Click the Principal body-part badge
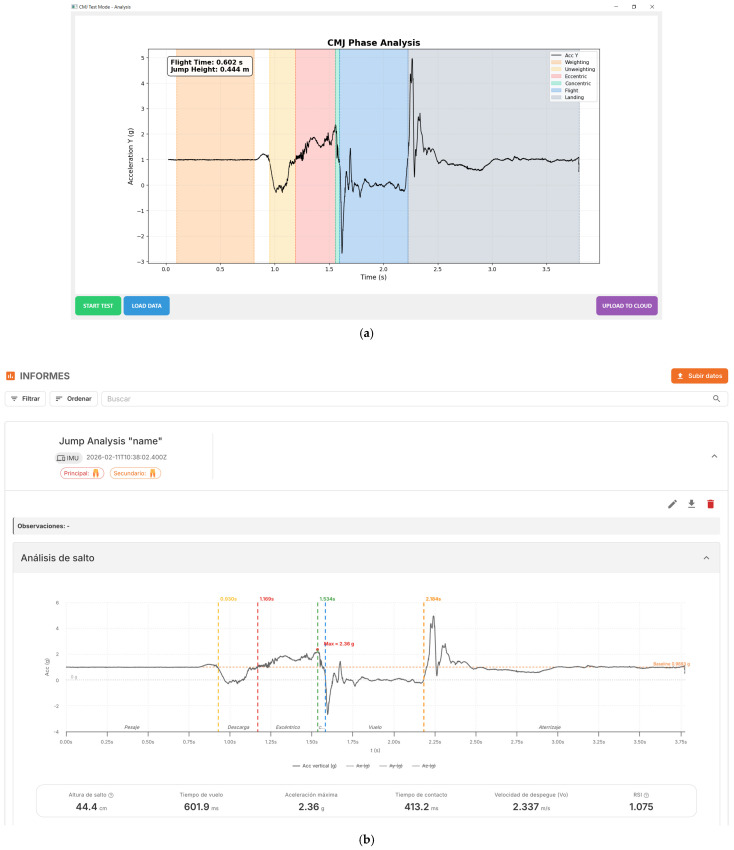 82,473
